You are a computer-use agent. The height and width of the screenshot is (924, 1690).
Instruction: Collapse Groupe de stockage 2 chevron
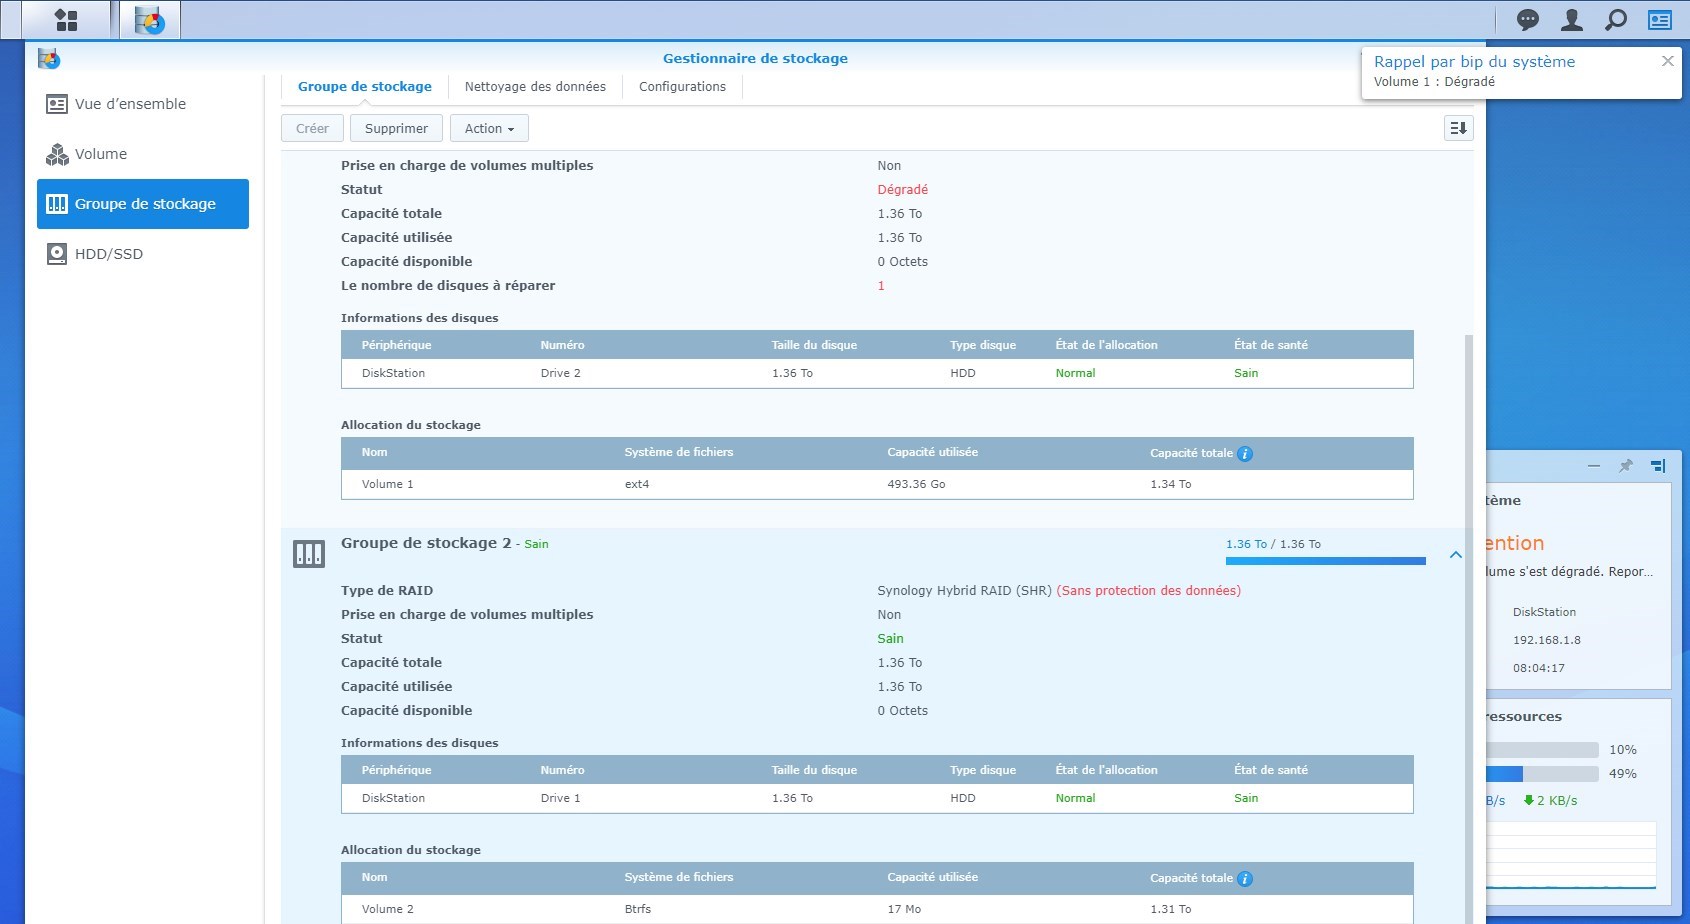click(x=1456, y=554)
